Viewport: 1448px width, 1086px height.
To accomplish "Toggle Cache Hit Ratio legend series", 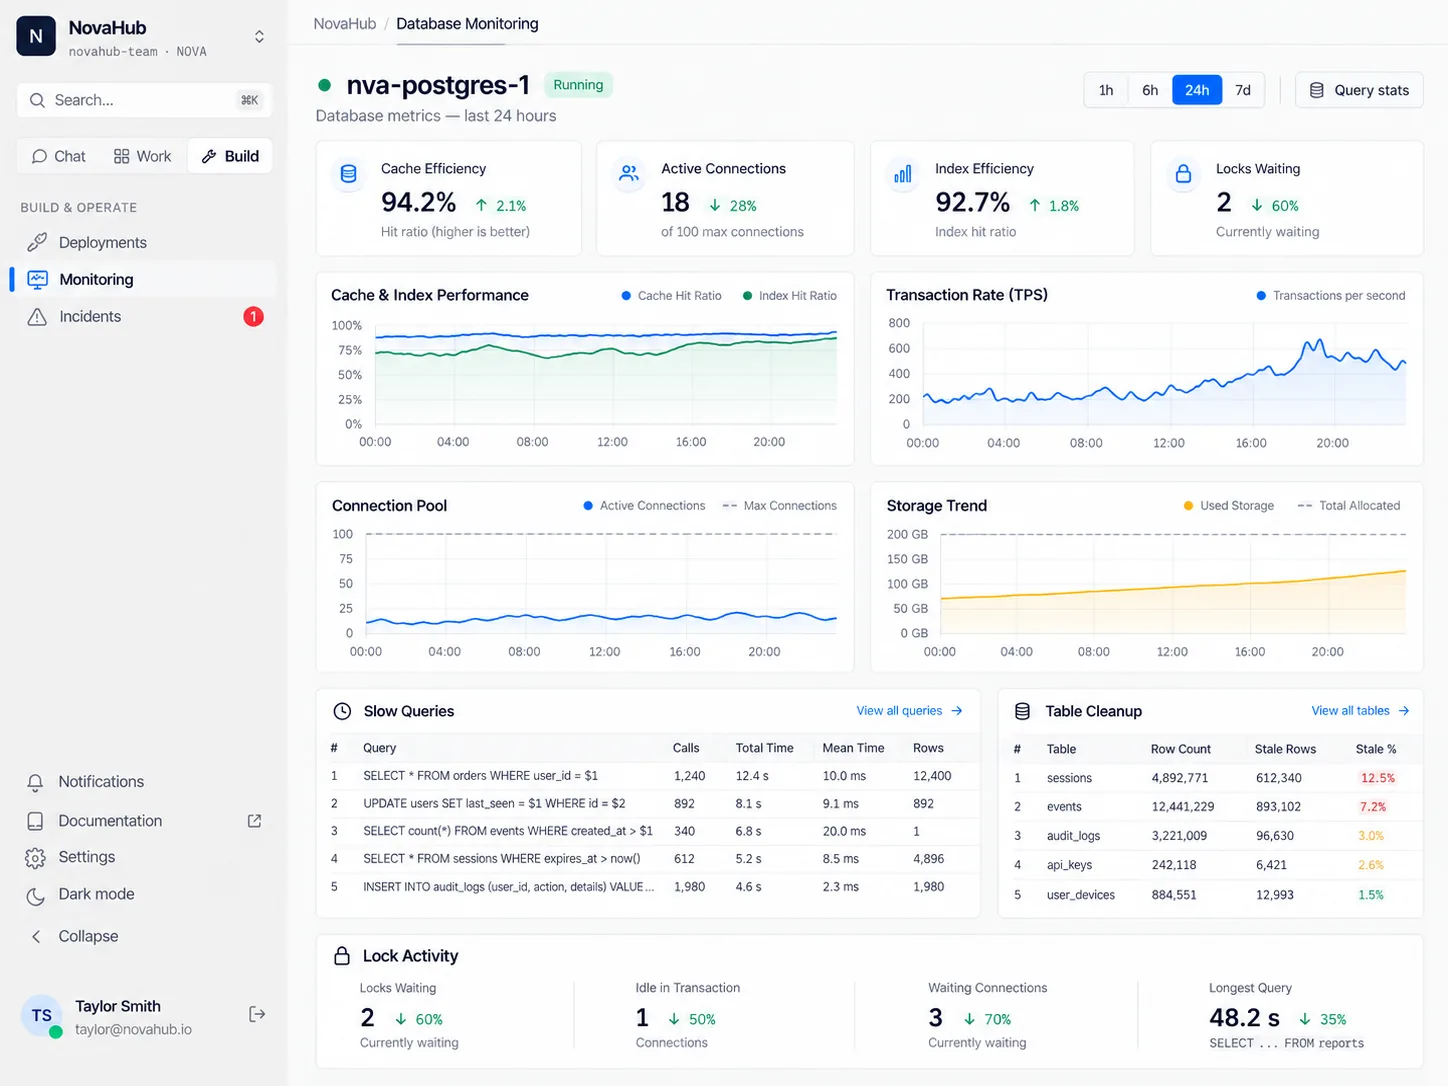I will tap(671, 296).
